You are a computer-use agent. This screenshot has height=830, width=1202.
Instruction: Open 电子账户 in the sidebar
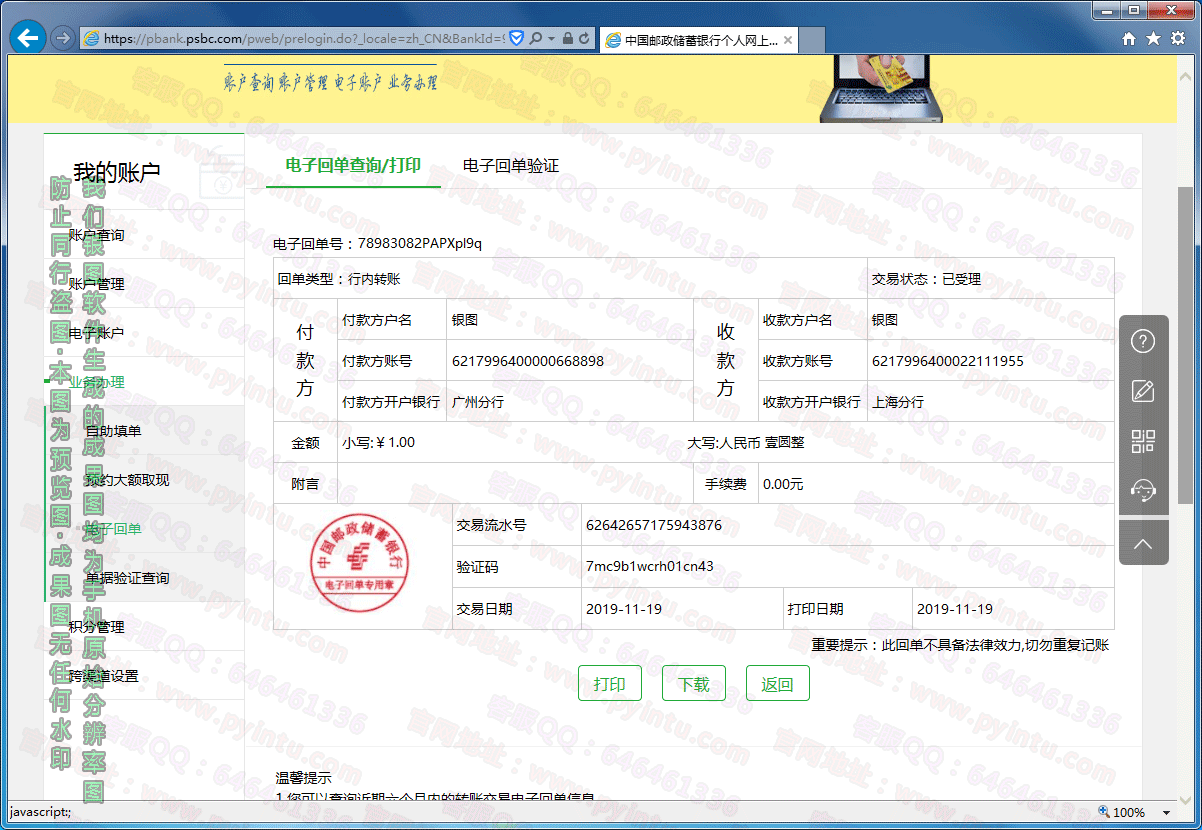[x=97, y=333]
